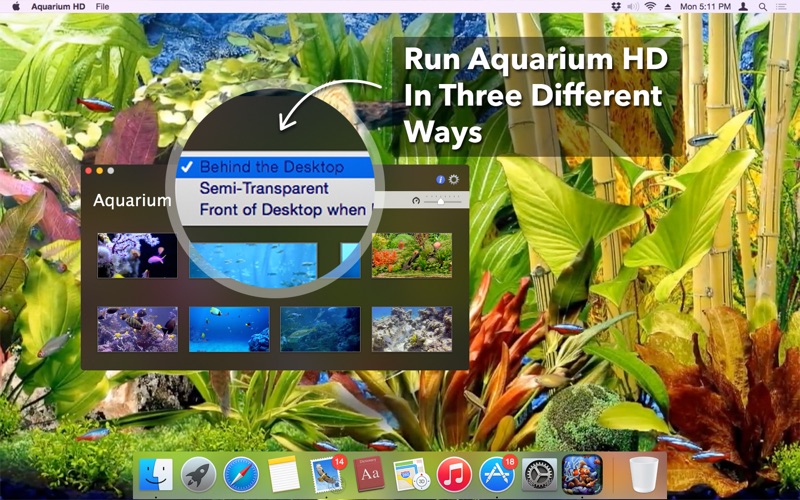This screenshot has width=800, height=500.
Task: Launch Aquarium HD from the dock
Action: (581, 474)
